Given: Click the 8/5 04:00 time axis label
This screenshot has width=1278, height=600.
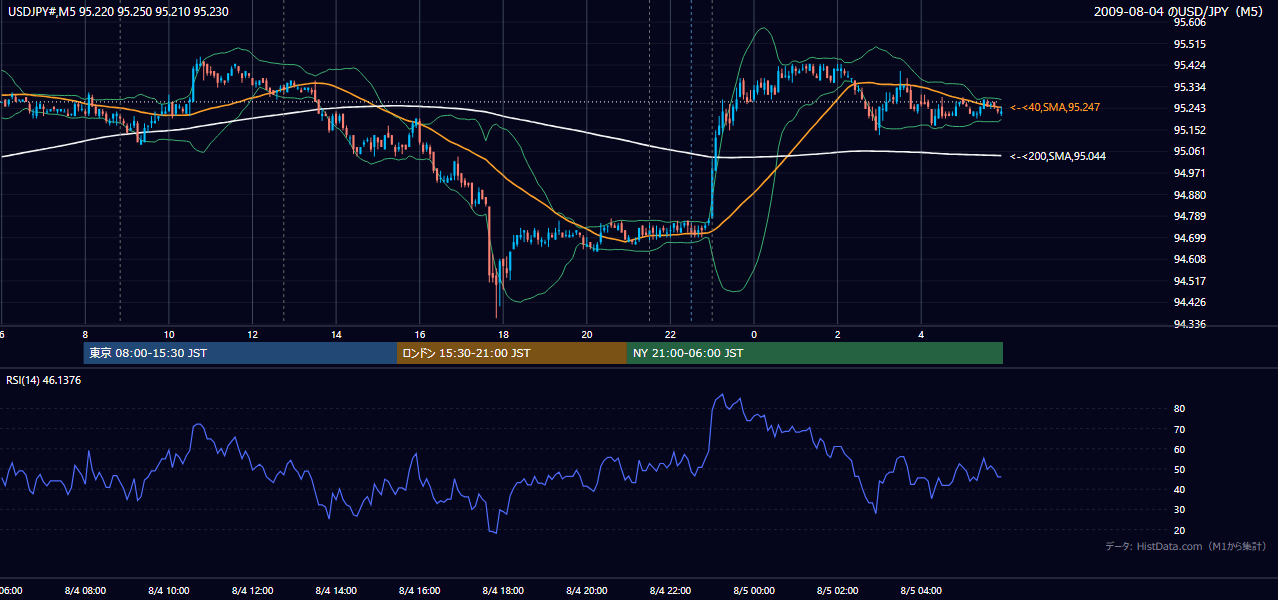Looking at the screenshot, I should [921, 591].
